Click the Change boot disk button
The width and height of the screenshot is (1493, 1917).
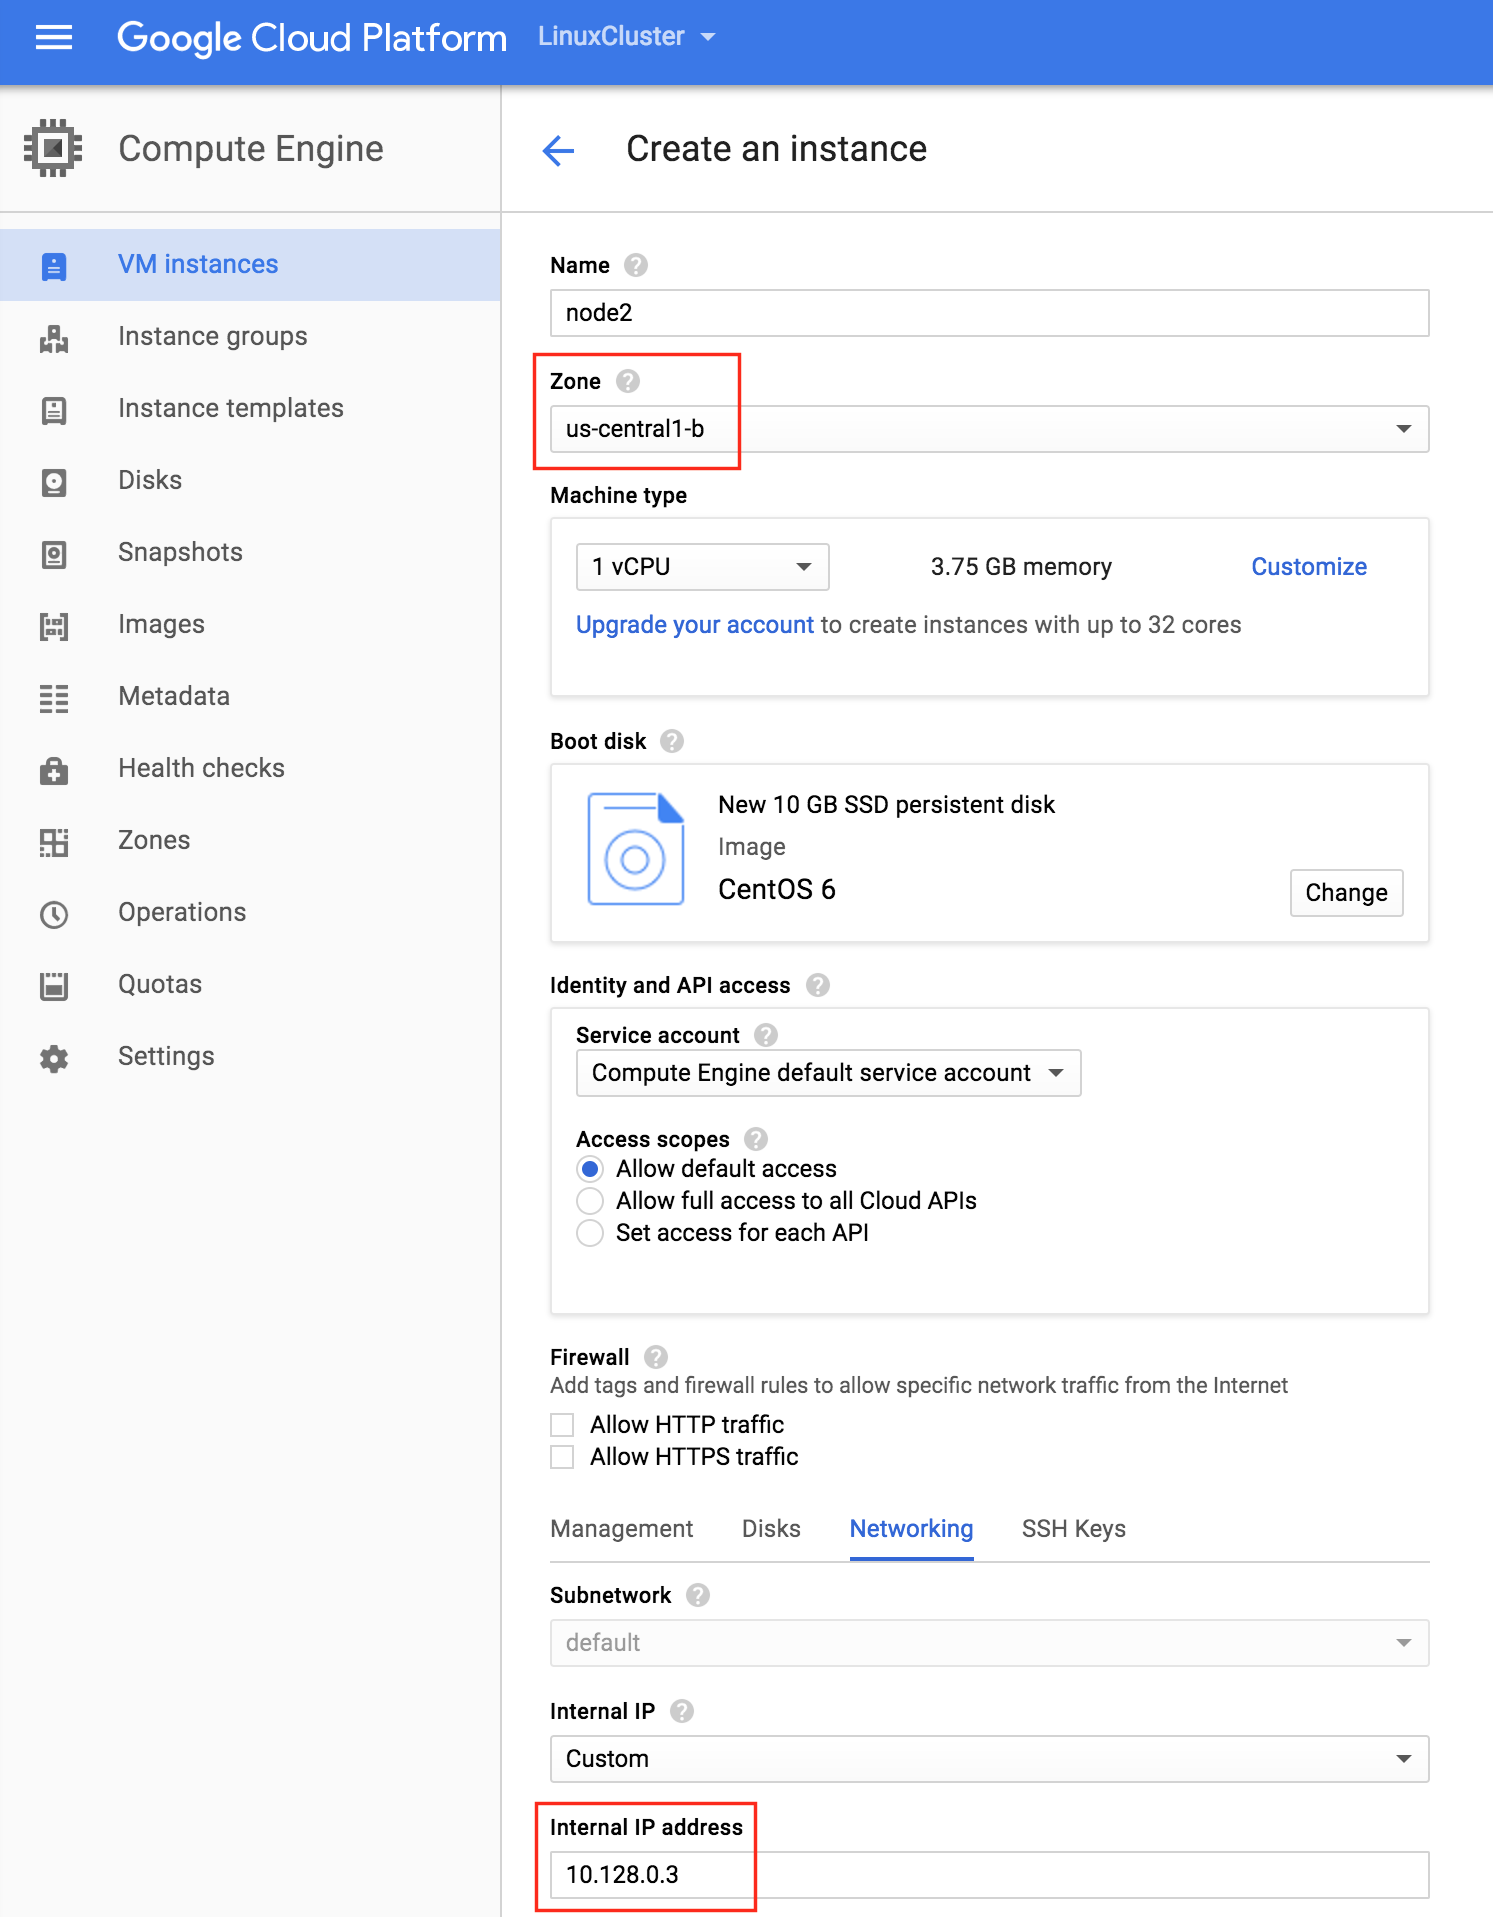coord(1346,893)
